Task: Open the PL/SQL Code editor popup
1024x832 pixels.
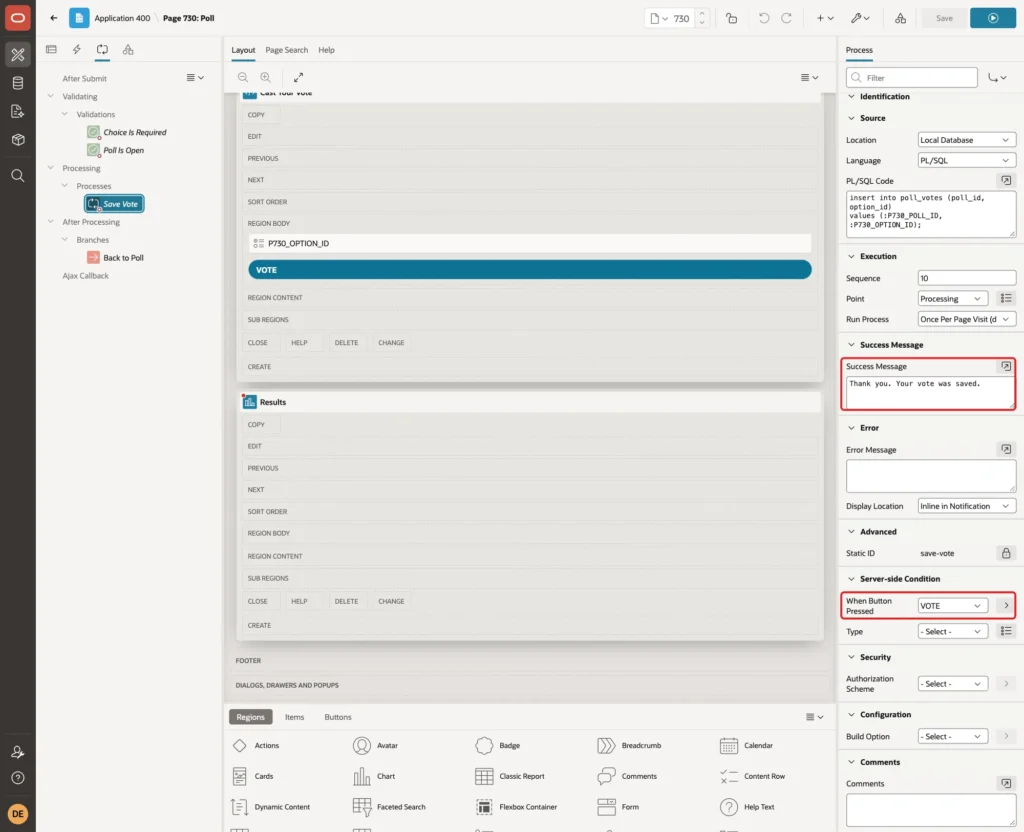Action: [1006, 180]
